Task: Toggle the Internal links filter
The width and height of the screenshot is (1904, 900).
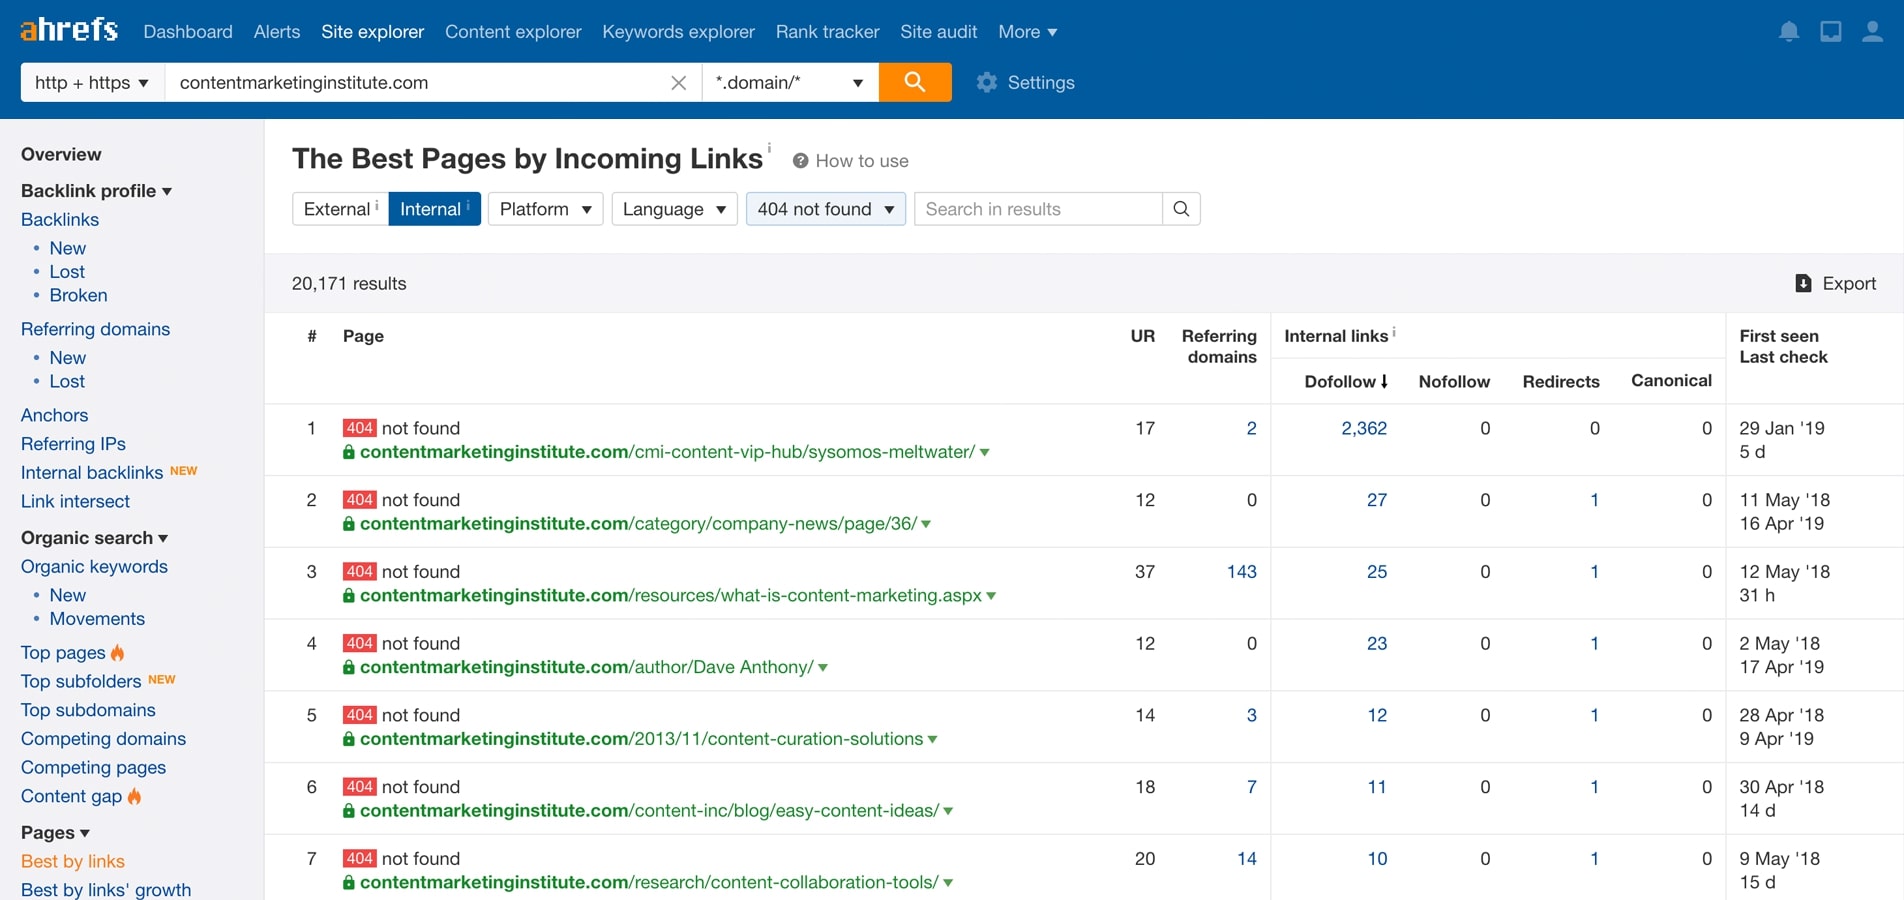Action: click(433, 209)
